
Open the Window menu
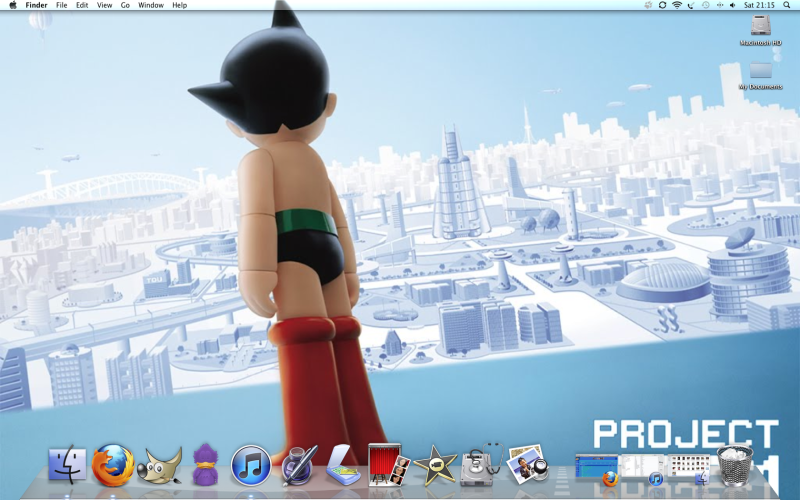click(x=151, y=5)
